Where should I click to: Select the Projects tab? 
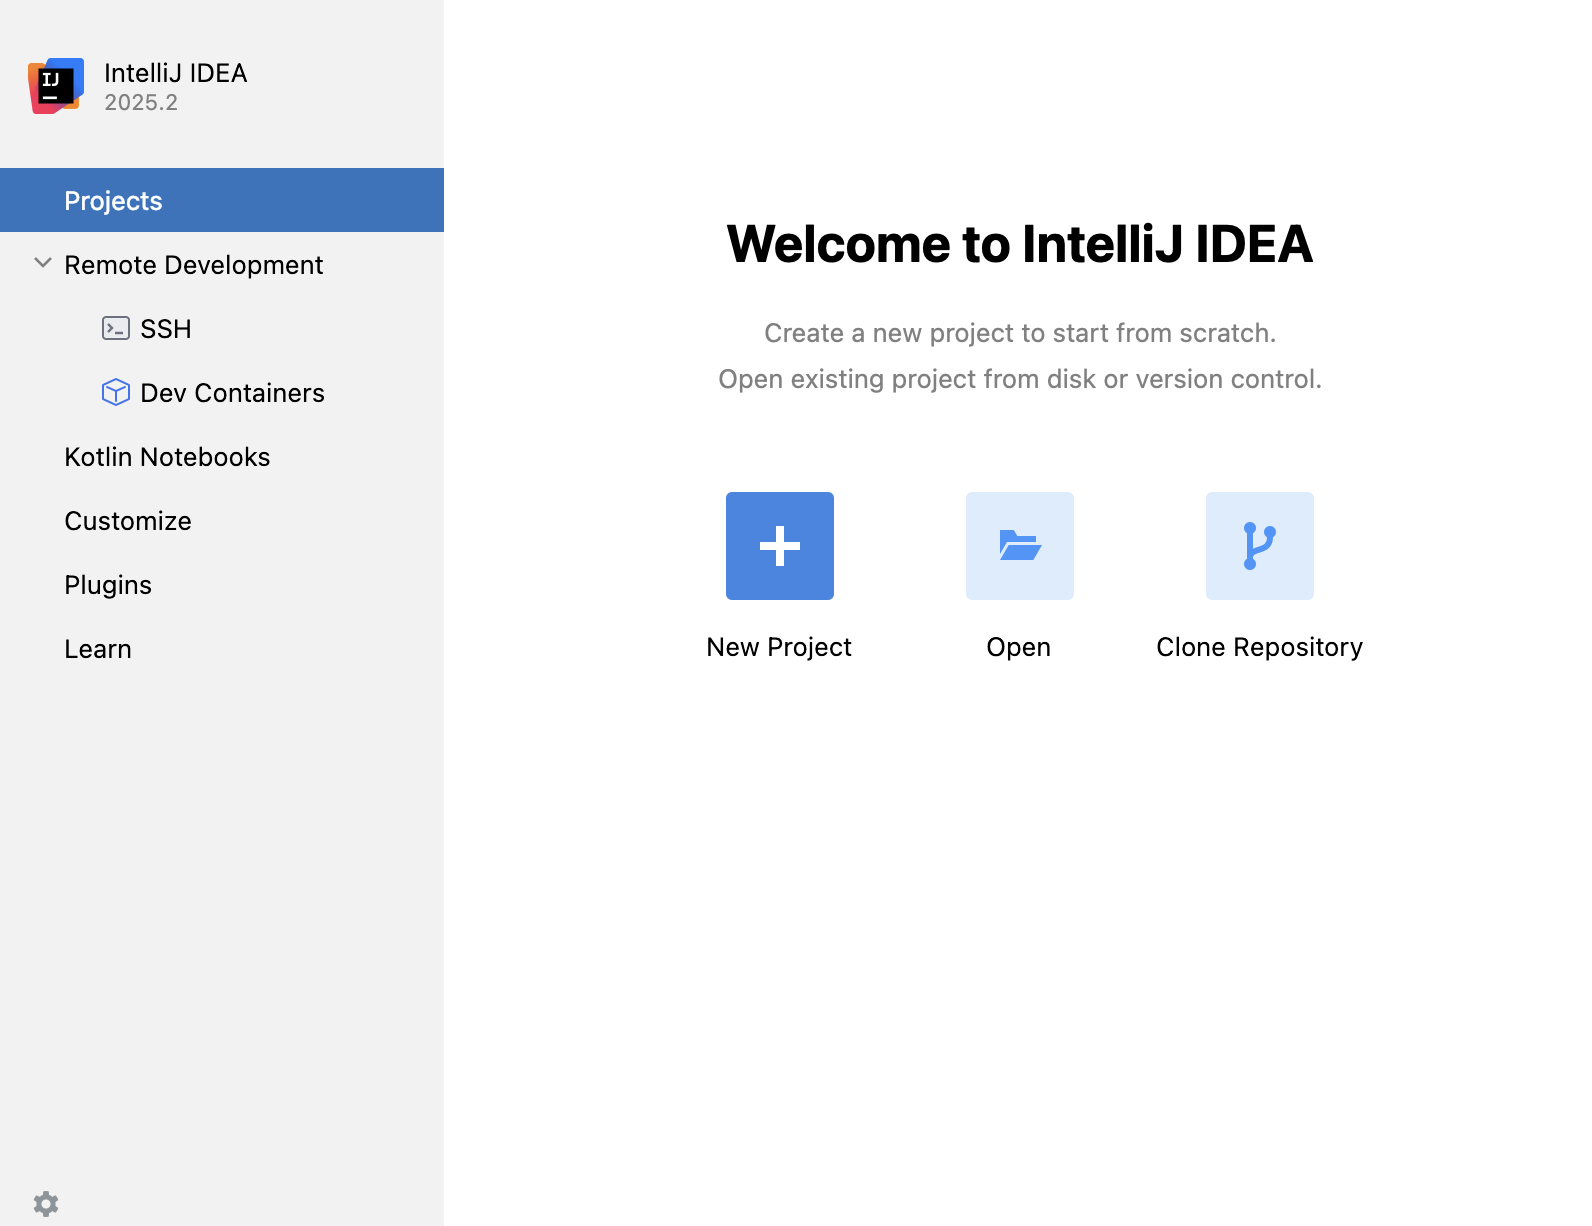(x=113, y=201)
